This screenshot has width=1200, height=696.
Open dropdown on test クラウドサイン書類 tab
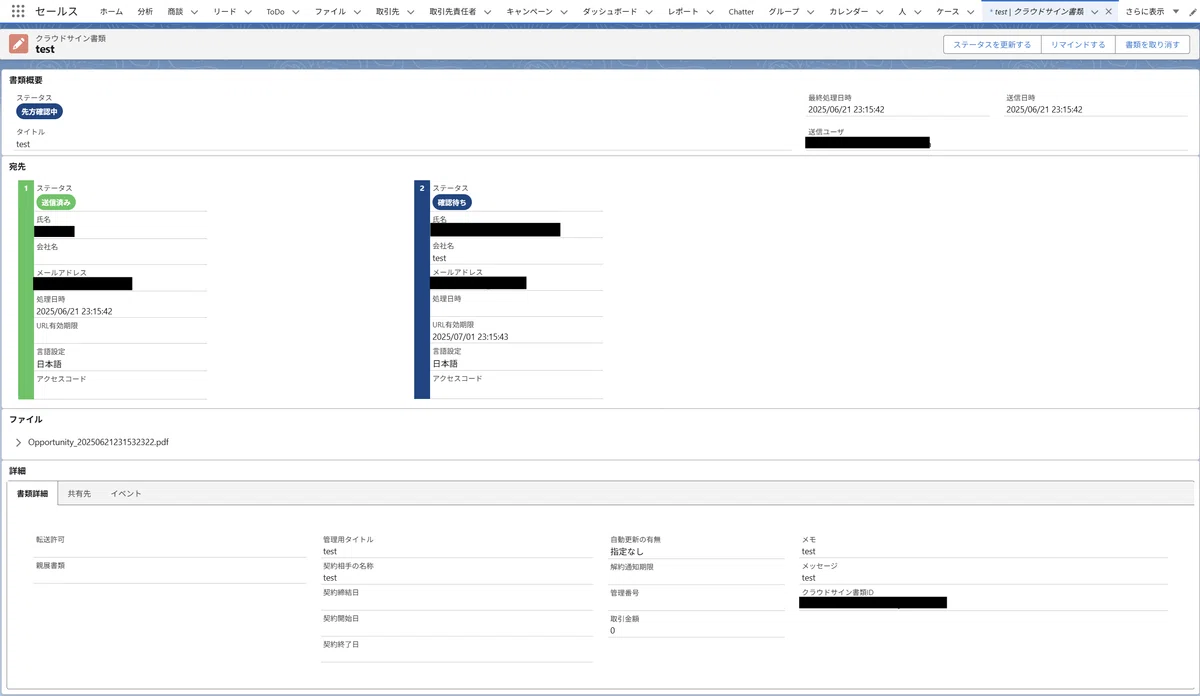pyautogui.click(x=1094, y=11)
